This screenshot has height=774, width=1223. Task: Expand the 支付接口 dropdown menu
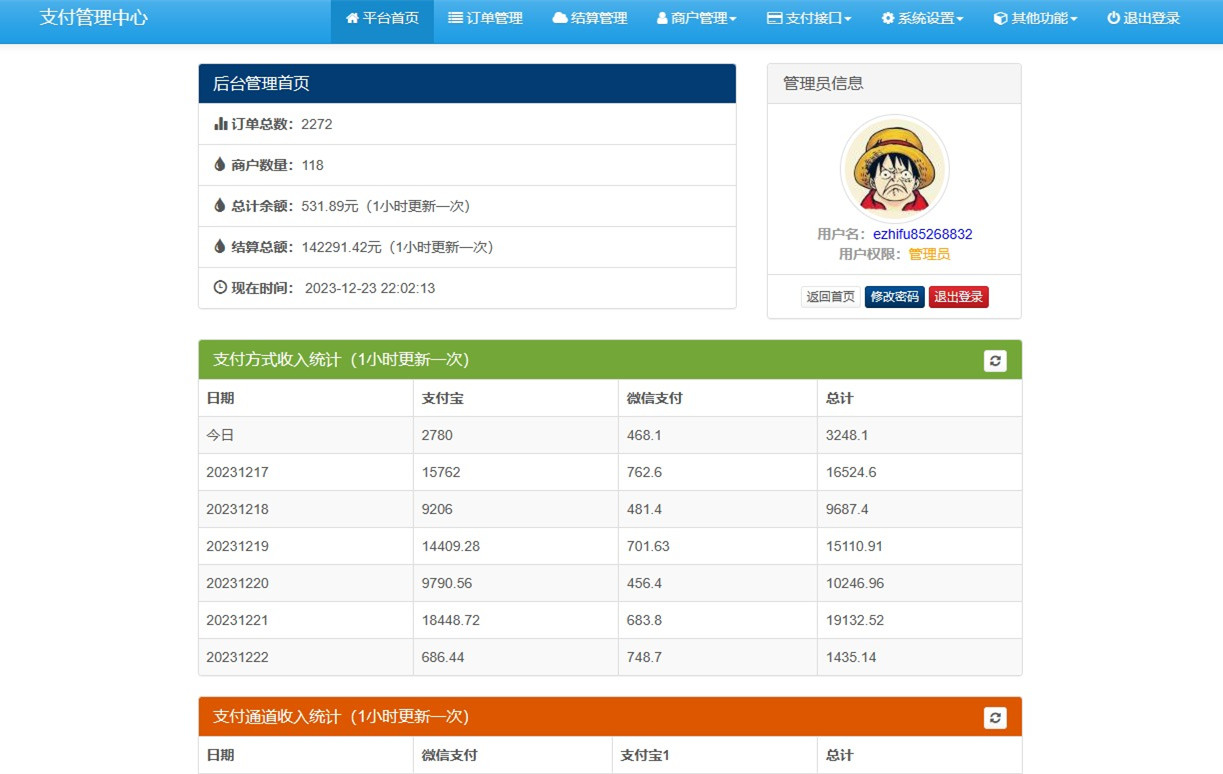click(x=809, y=18)
